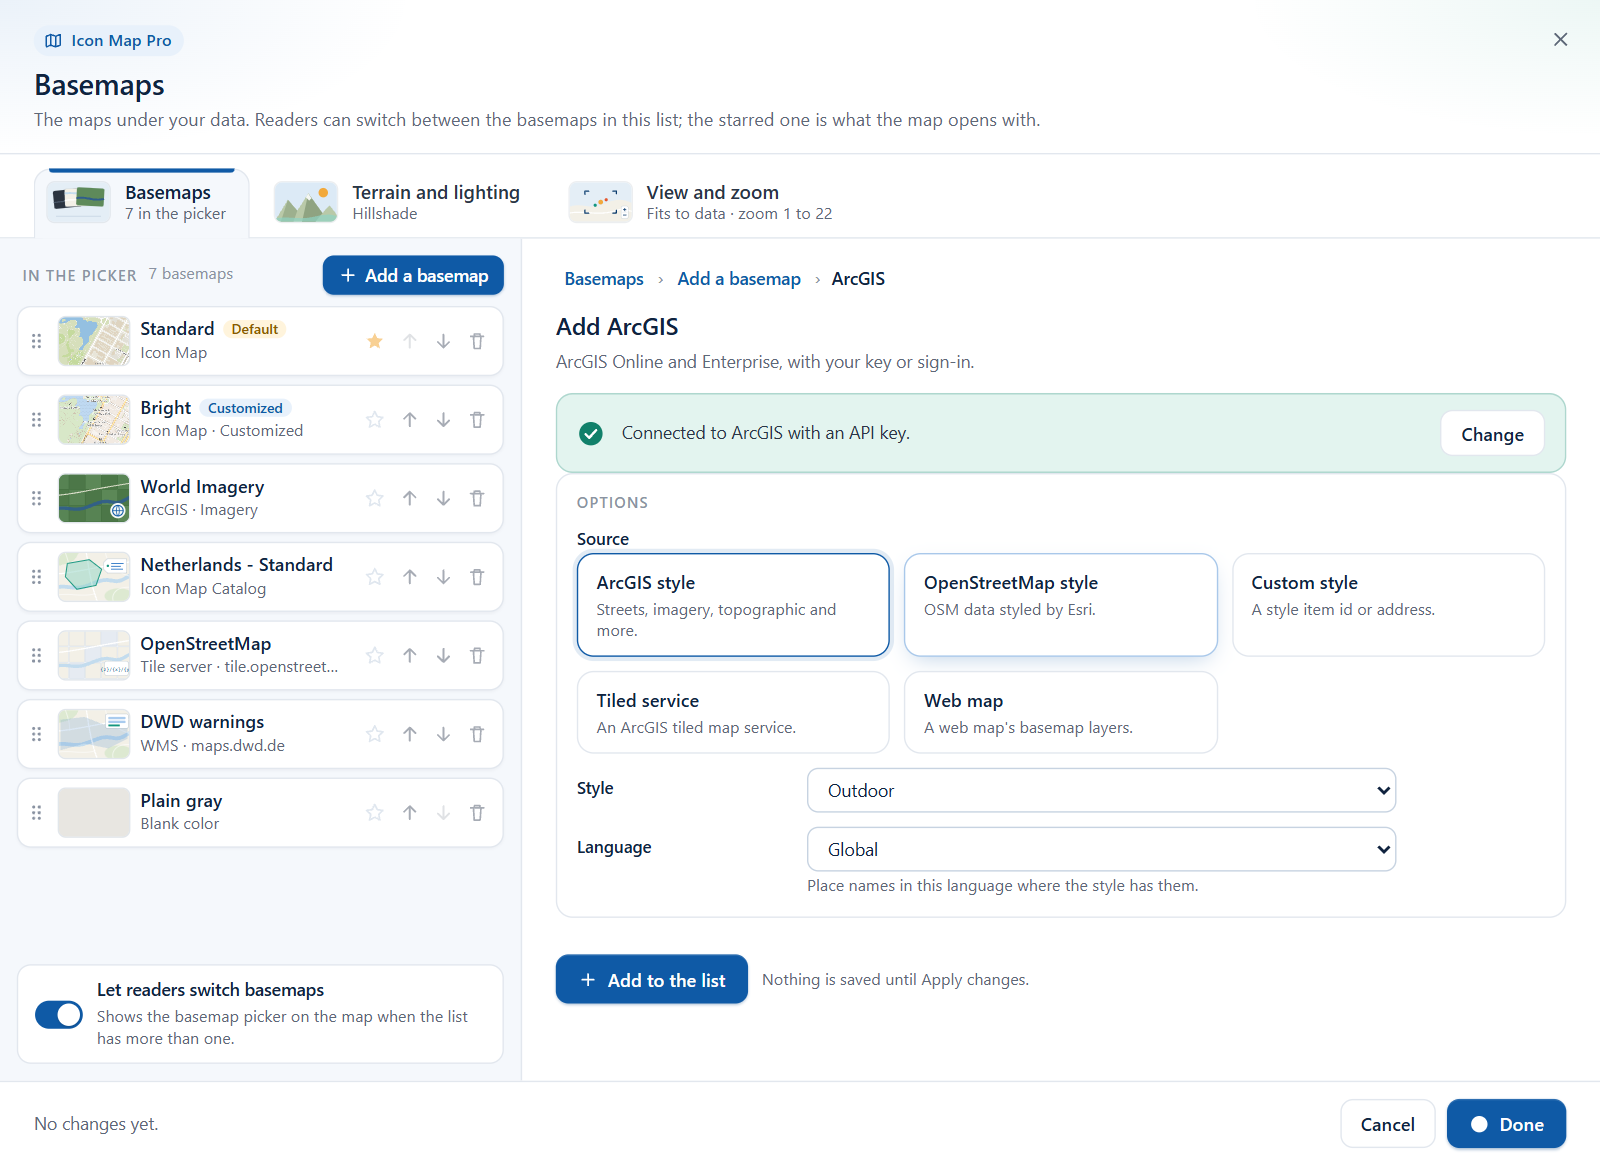Click Basemaps breadcrumb link
The image size is (1600, 1165).
click(x=604, y=279)
